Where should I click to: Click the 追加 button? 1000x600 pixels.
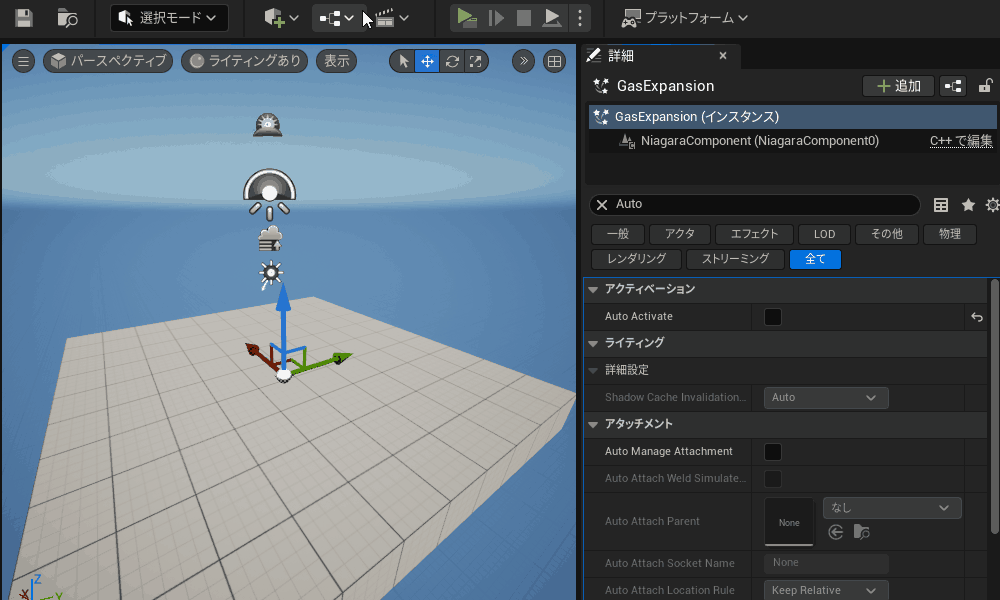click(x=897, y=86)
